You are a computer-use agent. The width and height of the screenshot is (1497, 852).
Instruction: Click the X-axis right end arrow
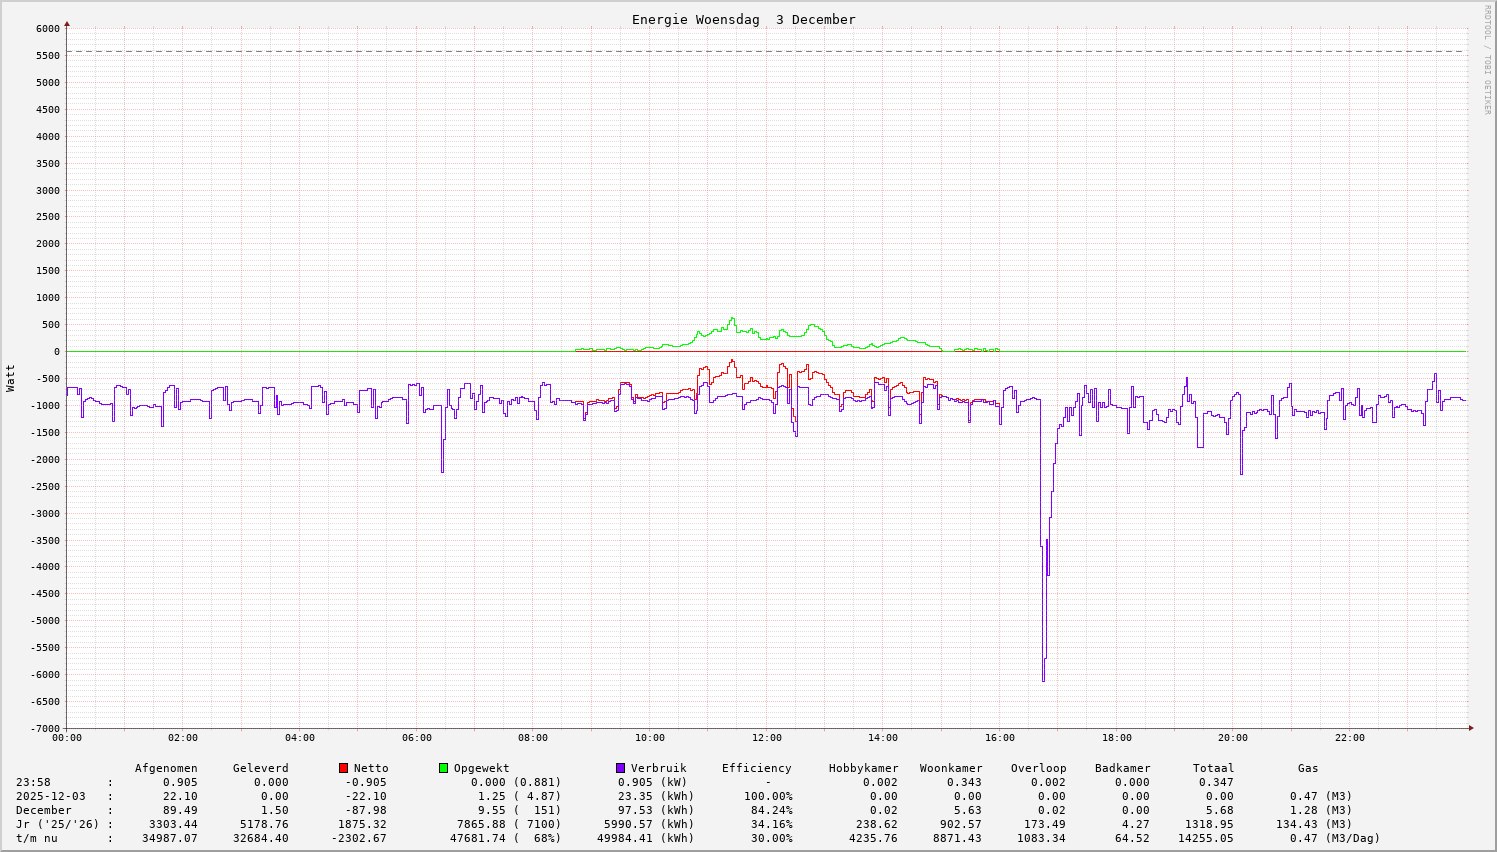tap(1470, 728)
